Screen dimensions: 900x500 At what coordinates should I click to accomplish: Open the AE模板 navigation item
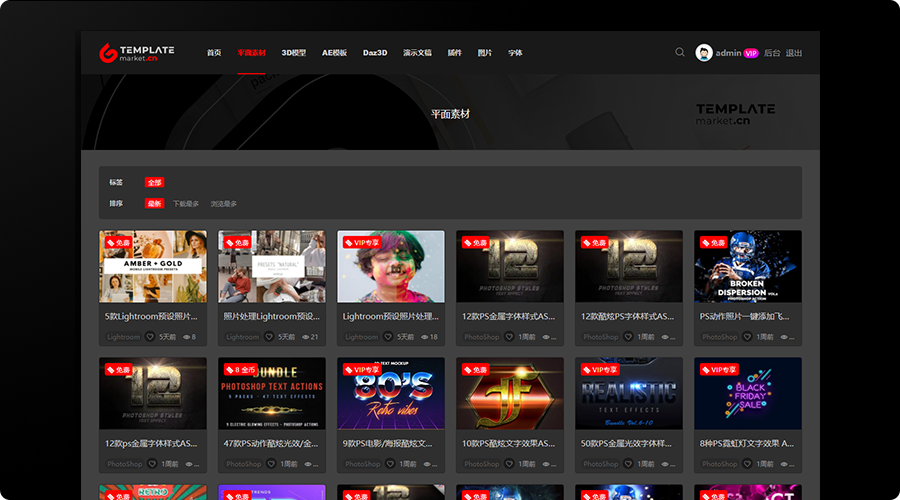(x=334, y=53)
